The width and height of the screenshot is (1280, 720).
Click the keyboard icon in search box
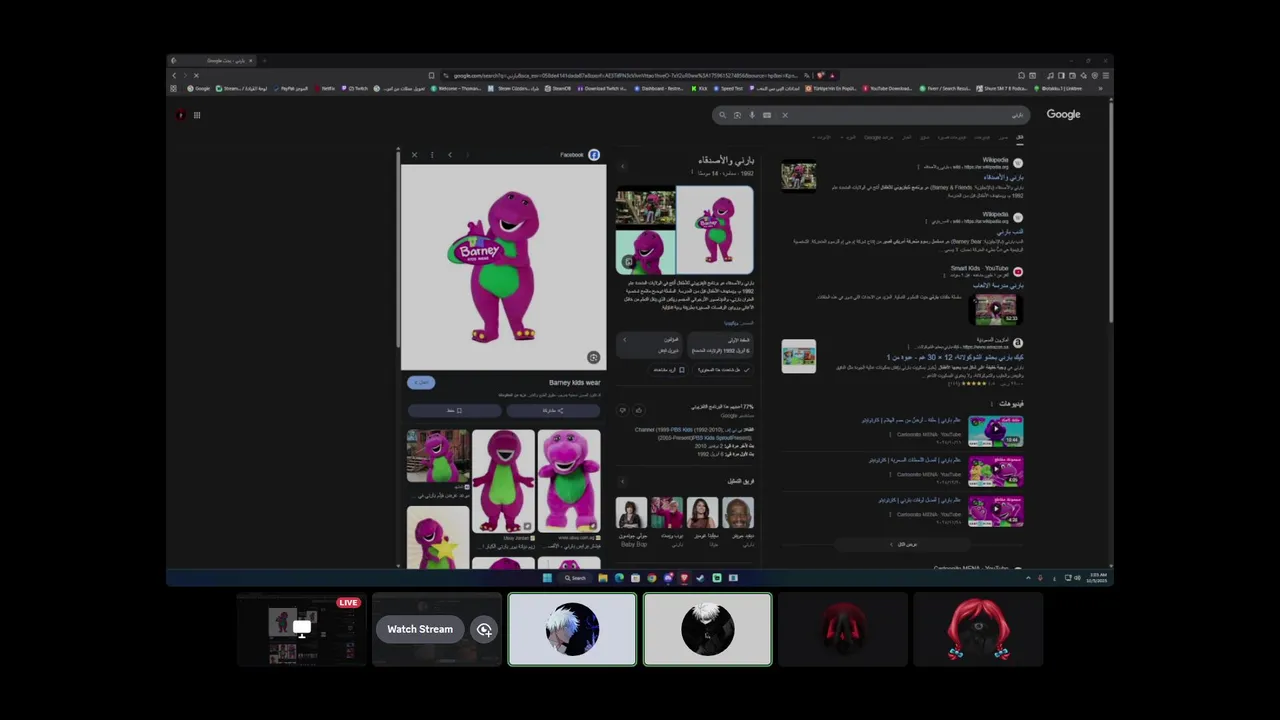(767, 115)
